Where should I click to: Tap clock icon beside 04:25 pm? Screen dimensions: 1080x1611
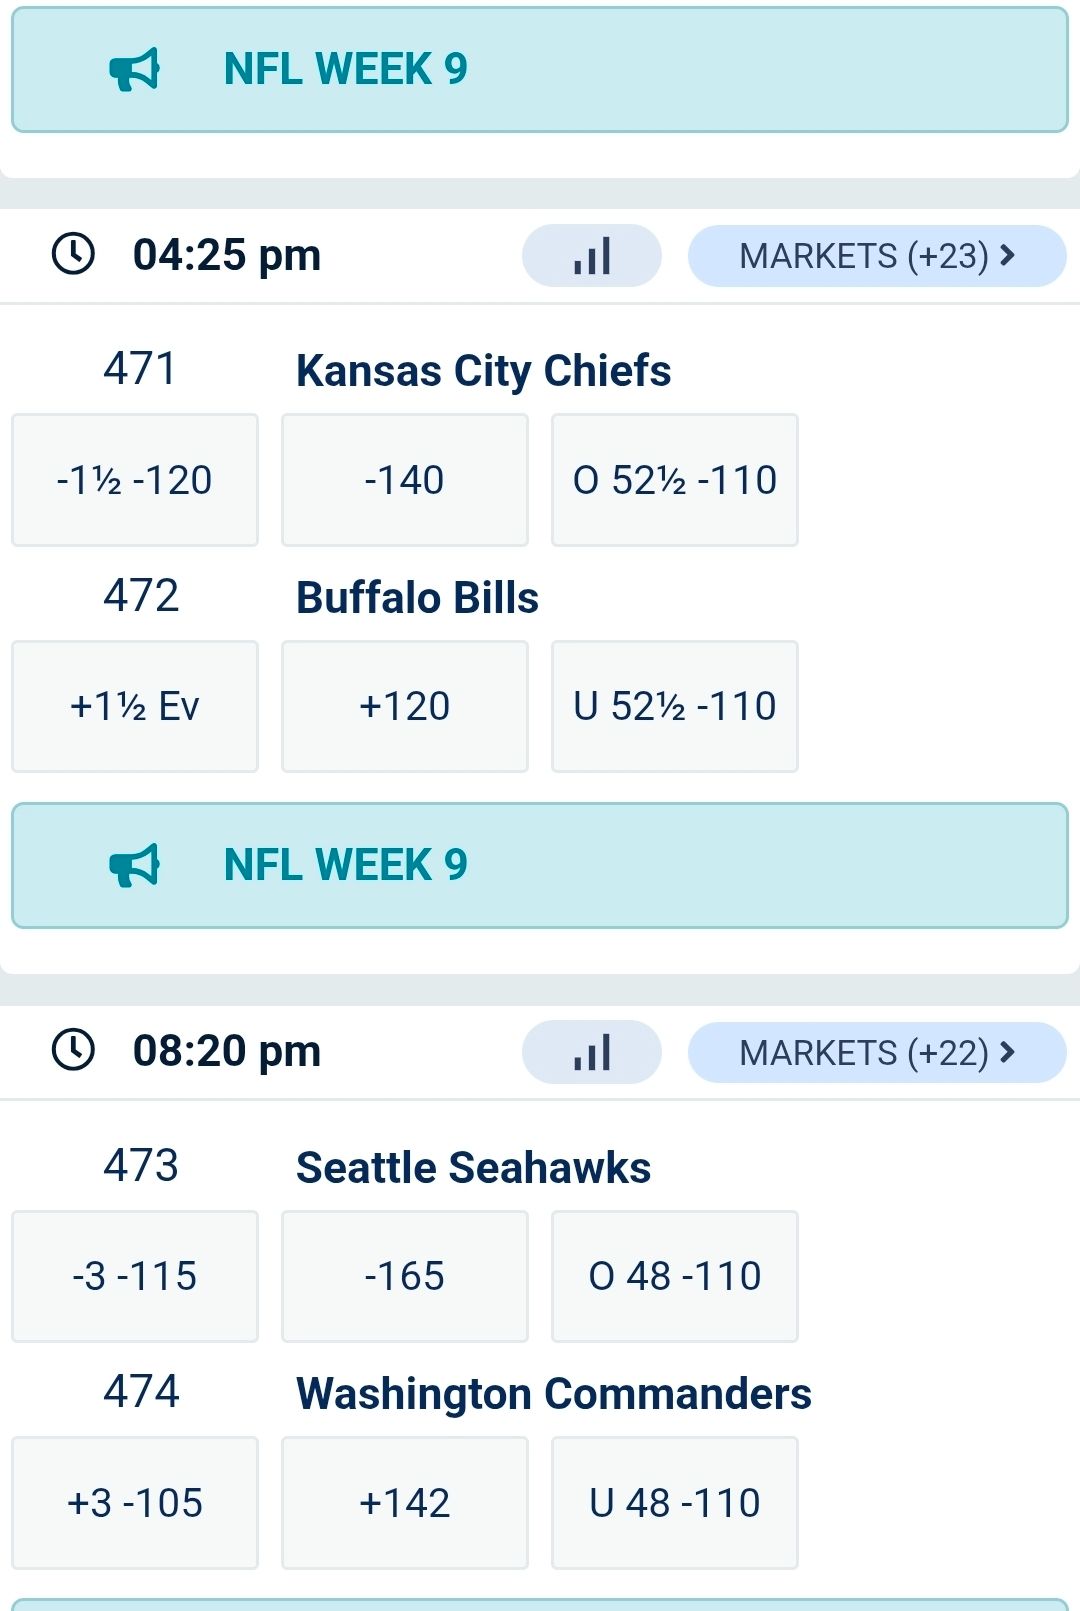click(73, 254)
